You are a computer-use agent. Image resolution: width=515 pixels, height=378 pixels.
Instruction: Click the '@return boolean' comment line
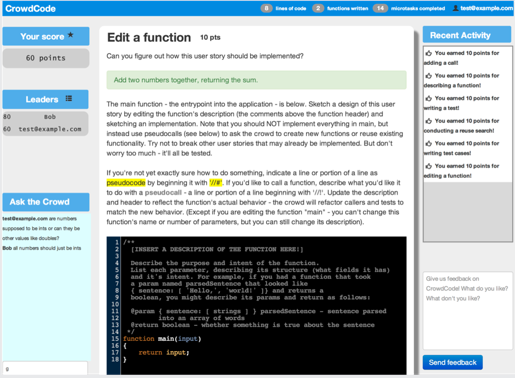252,325
